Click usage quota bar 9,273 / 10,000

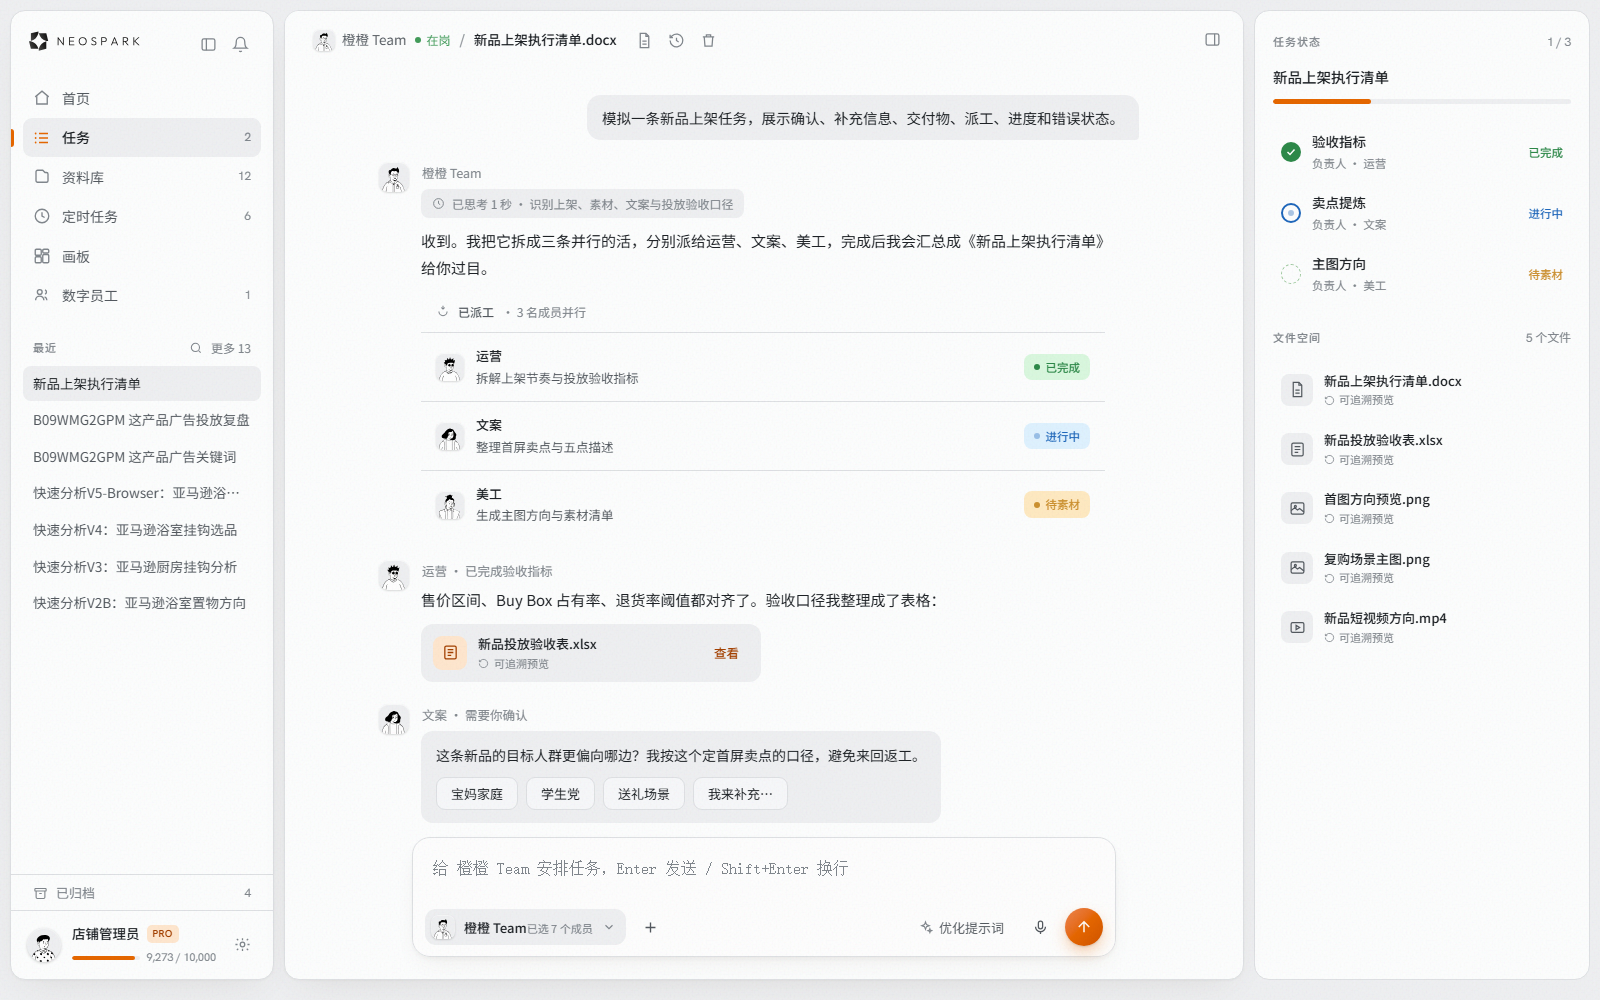[103, 957]
